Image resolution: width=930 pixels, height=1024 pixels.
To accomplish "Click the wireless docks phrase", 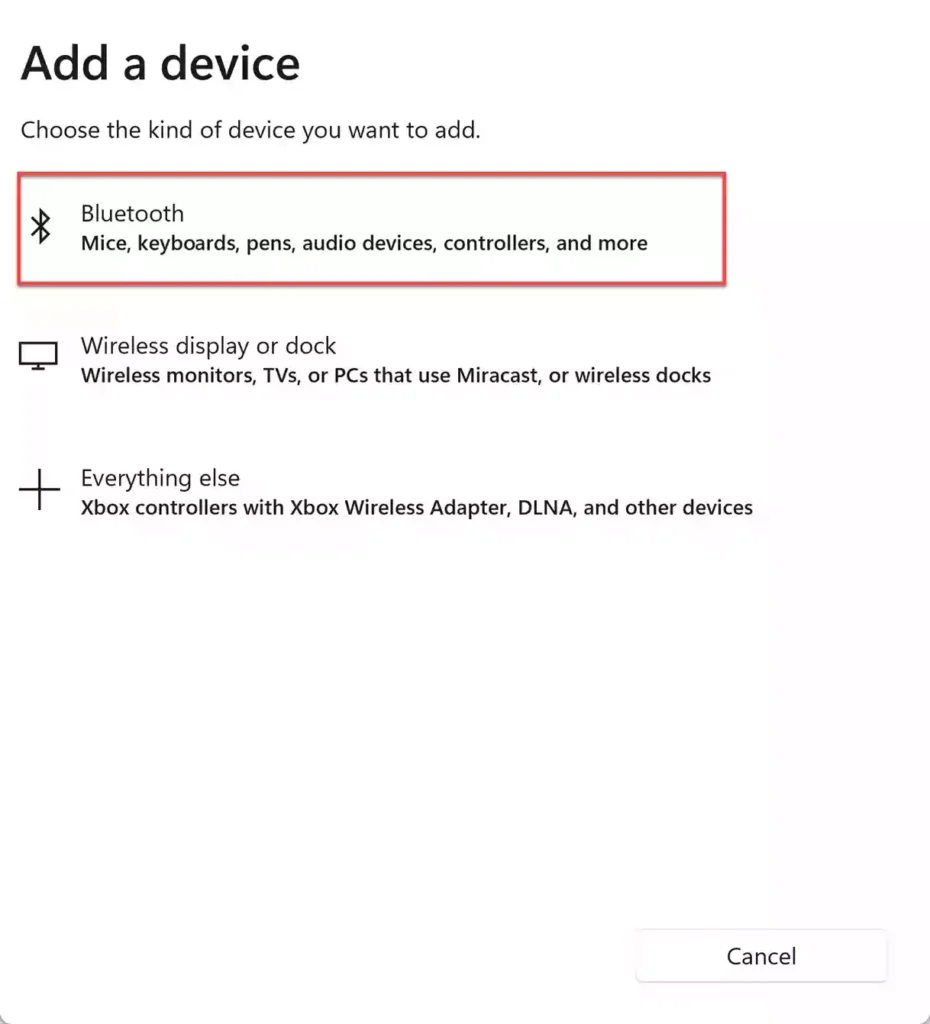I will point(643,376).
